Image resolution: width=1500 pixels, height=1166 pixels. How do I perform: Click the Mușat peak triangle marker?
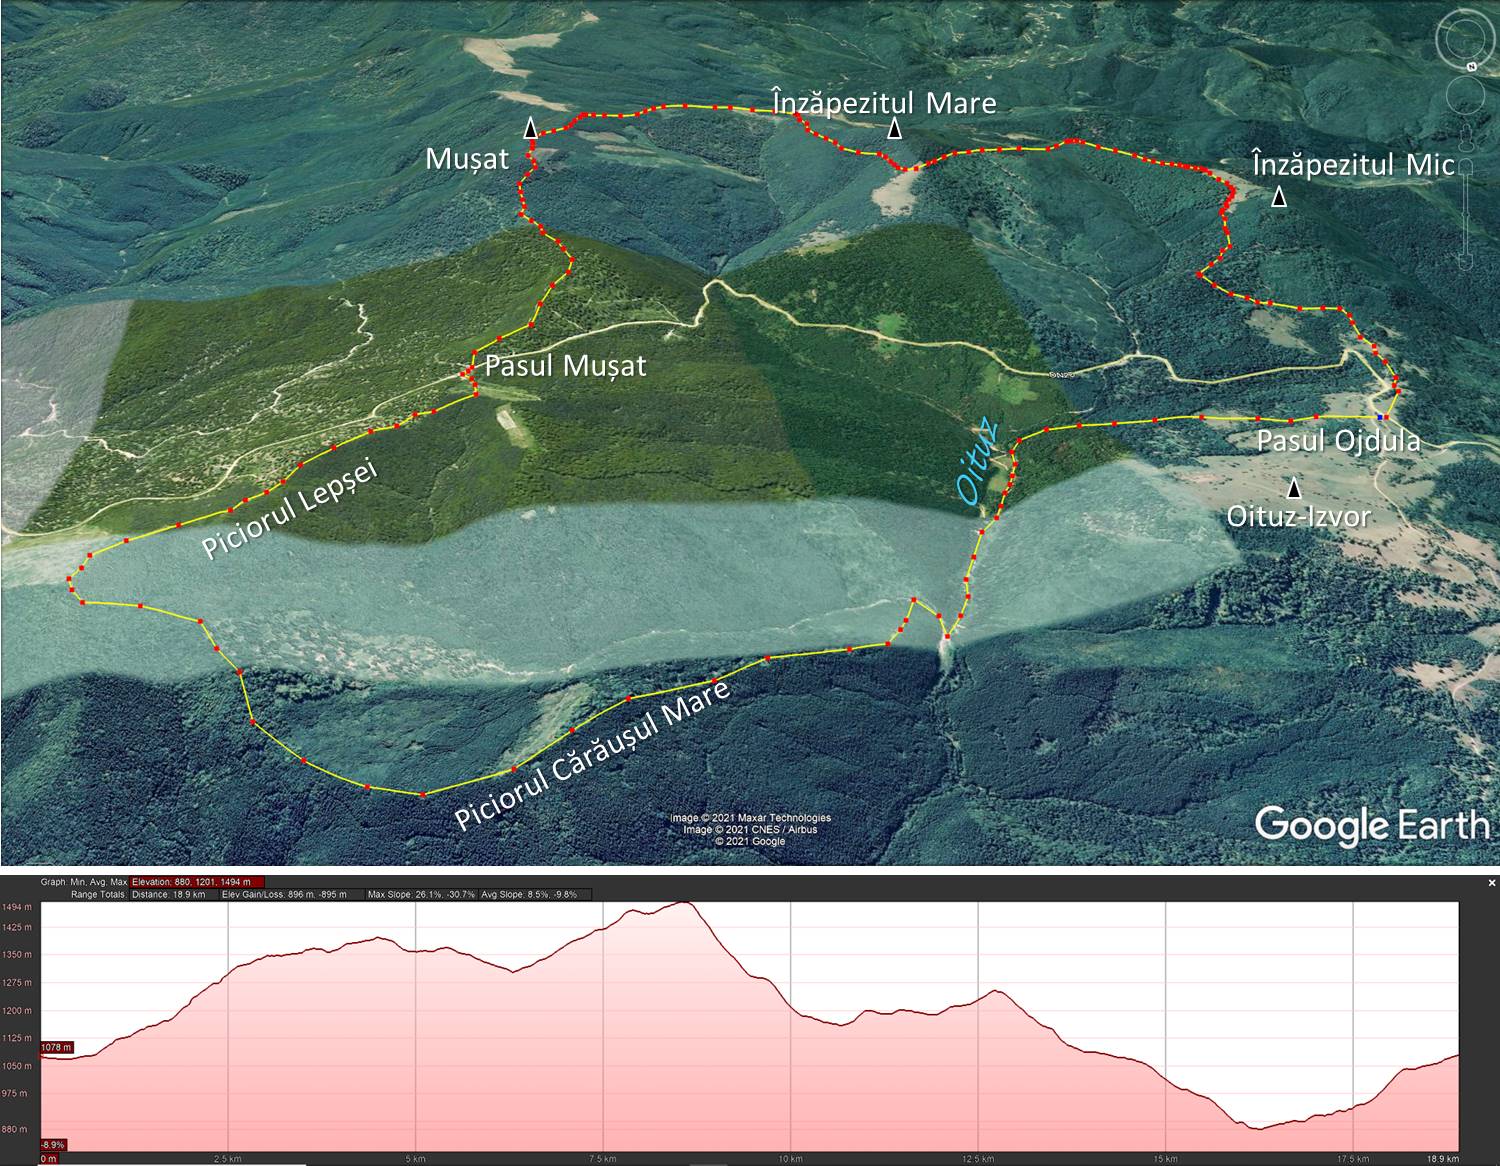click(531, 128)
